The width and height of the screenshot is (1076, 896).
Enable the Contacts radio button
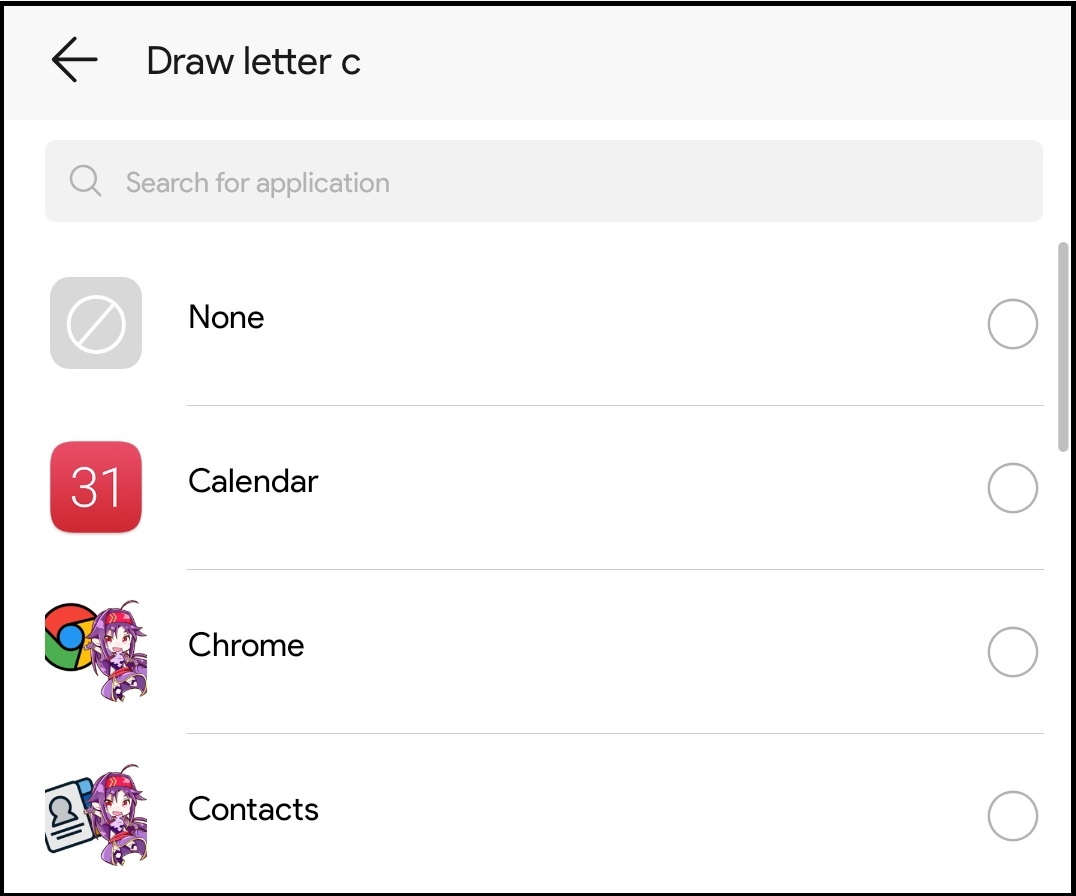(x=1012, y=816)
